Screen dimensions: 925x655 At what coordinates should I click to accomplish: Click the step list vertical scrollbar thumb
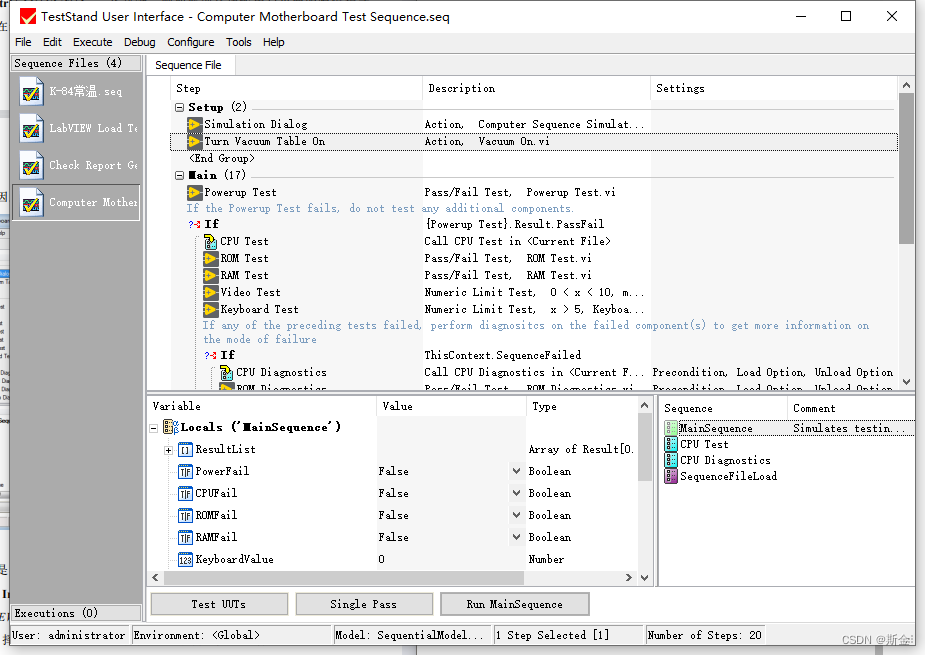pyautogui.click(x=906, y=169)
